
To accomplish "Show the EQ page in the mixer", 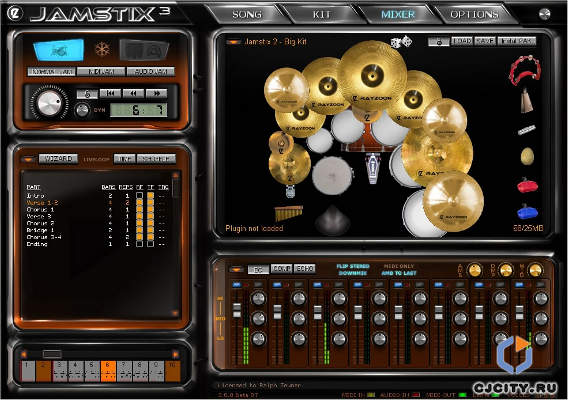I will (x=258, y=269).
